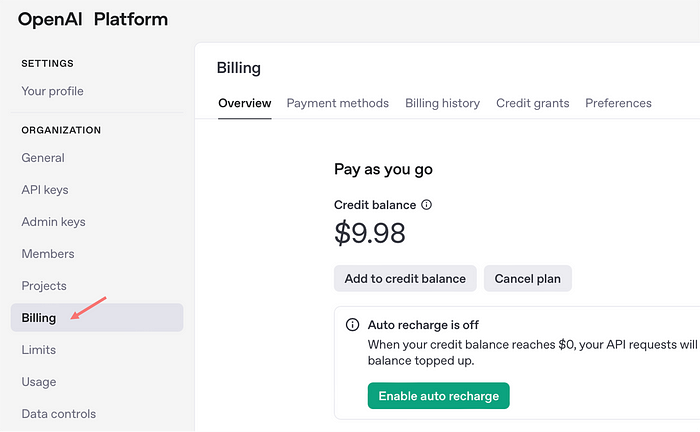Open the Admin keys page

(54, 222)
